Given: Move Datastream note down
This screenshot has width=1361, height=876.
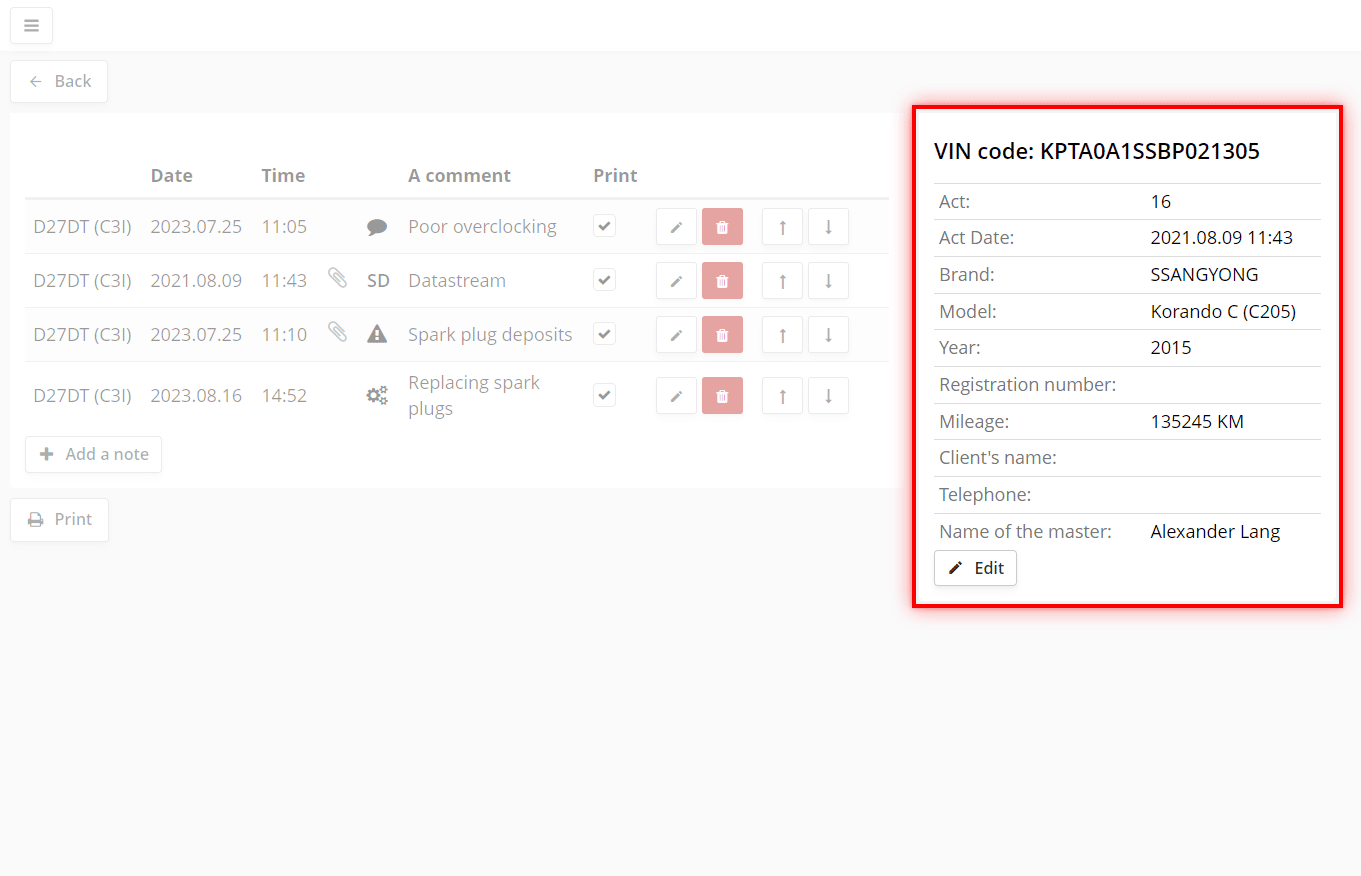Looking at the screenshot, I should (x=828, y=281).
